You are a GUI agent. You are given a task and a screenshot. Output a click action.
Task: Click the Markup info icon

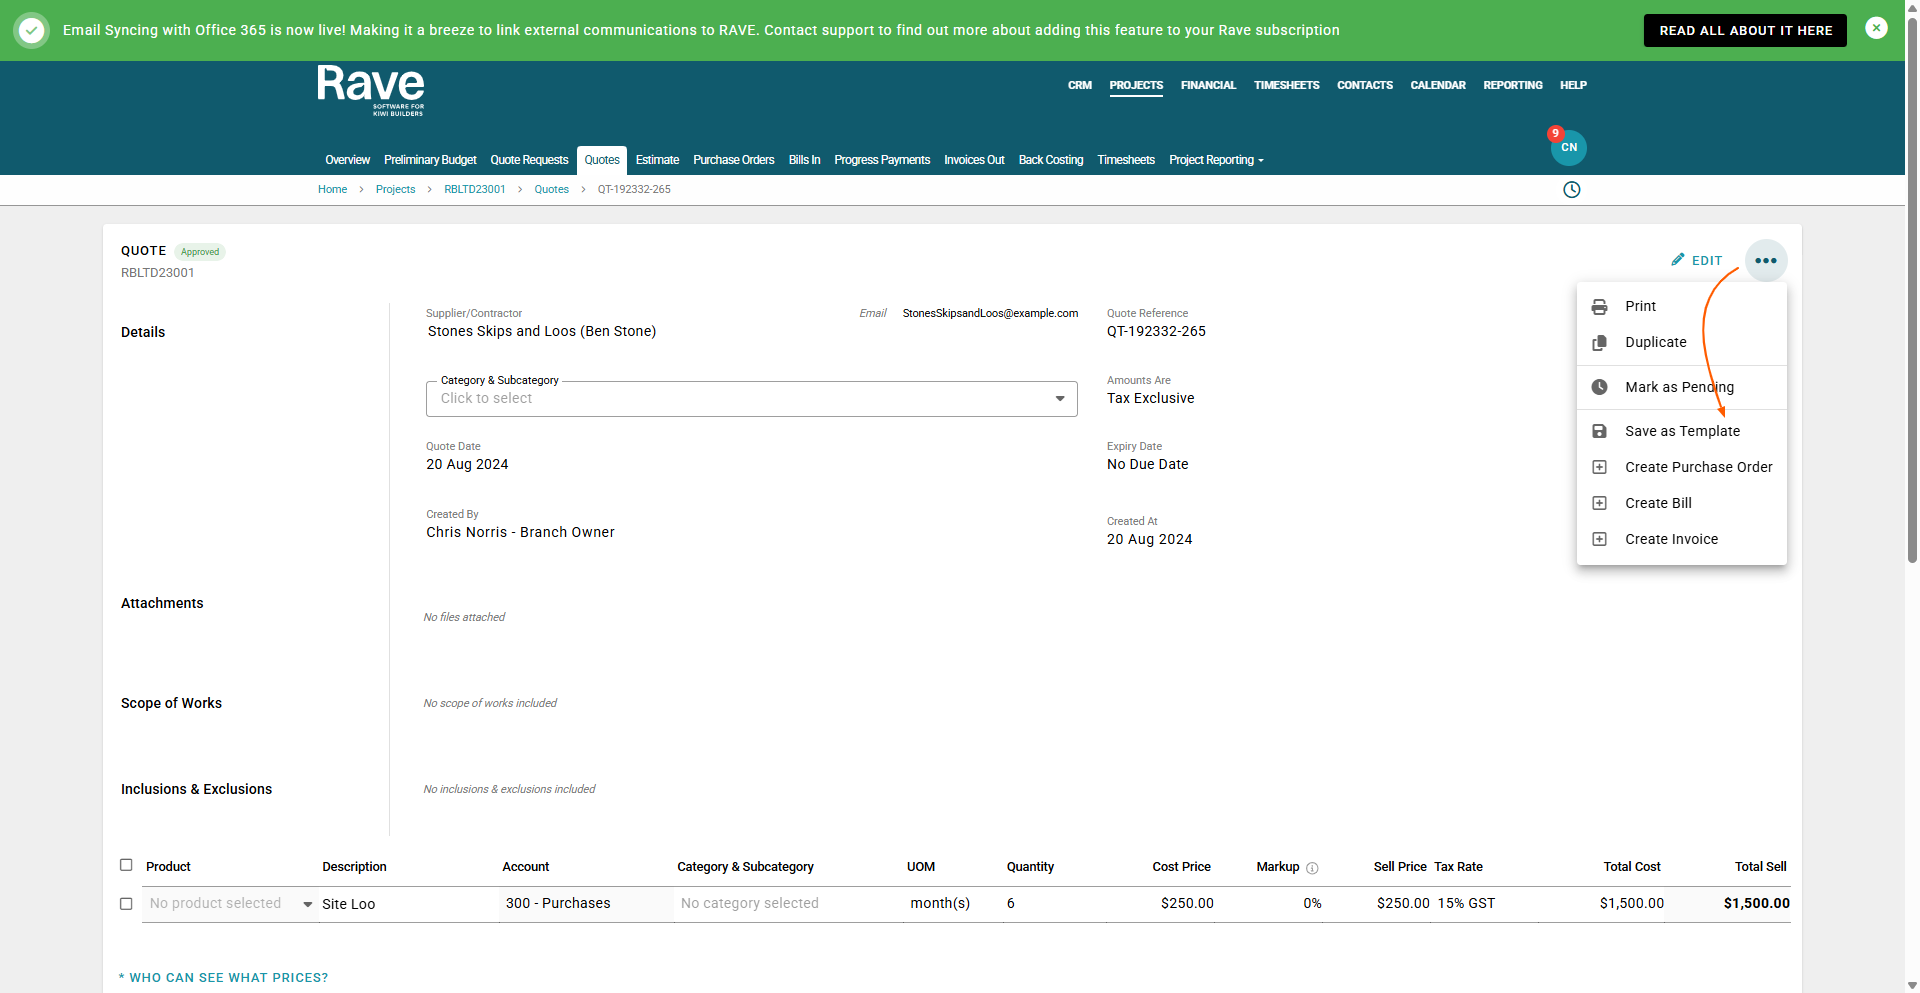click(x=1312, y=868)
